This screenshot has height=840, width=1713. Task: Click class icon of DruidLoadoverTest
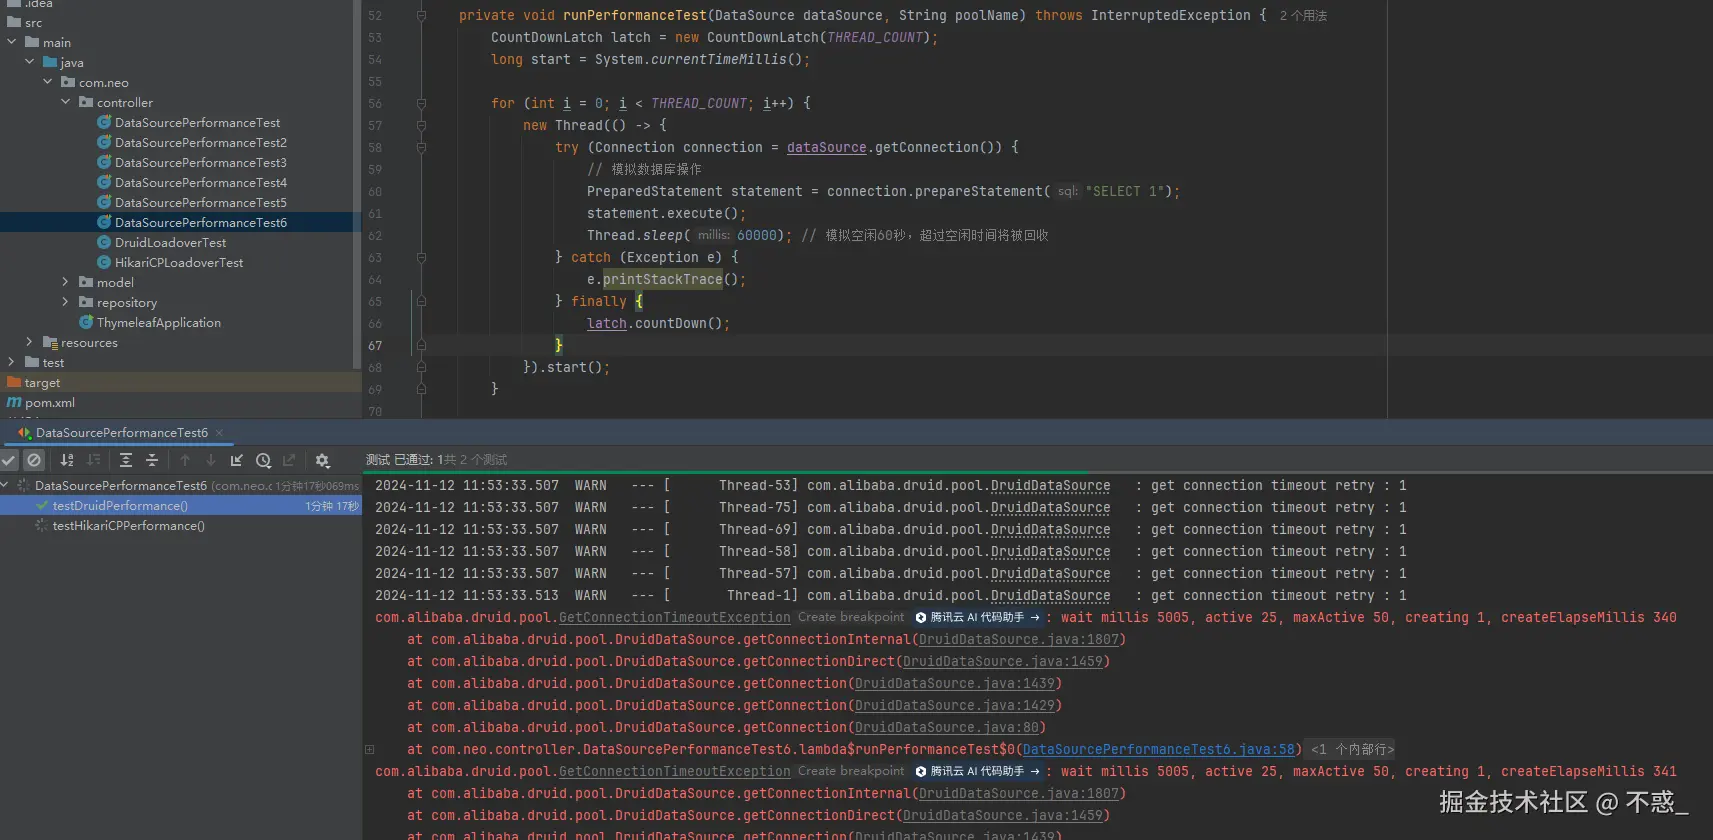point(104,242)
